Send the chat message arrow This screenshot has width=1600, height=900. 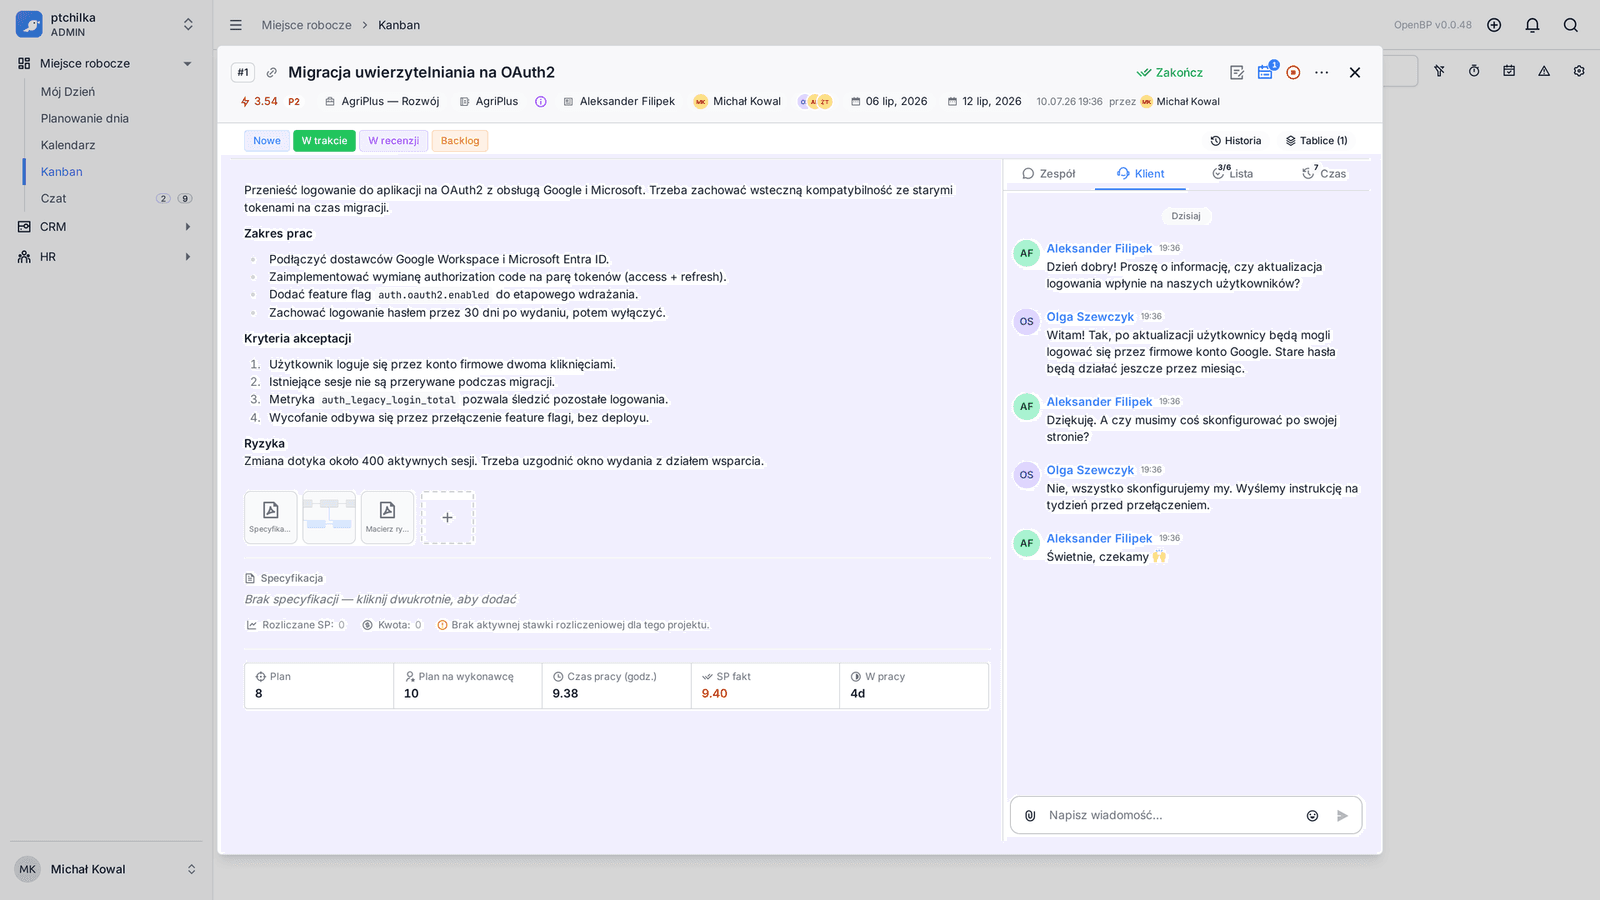(1342, 816)
